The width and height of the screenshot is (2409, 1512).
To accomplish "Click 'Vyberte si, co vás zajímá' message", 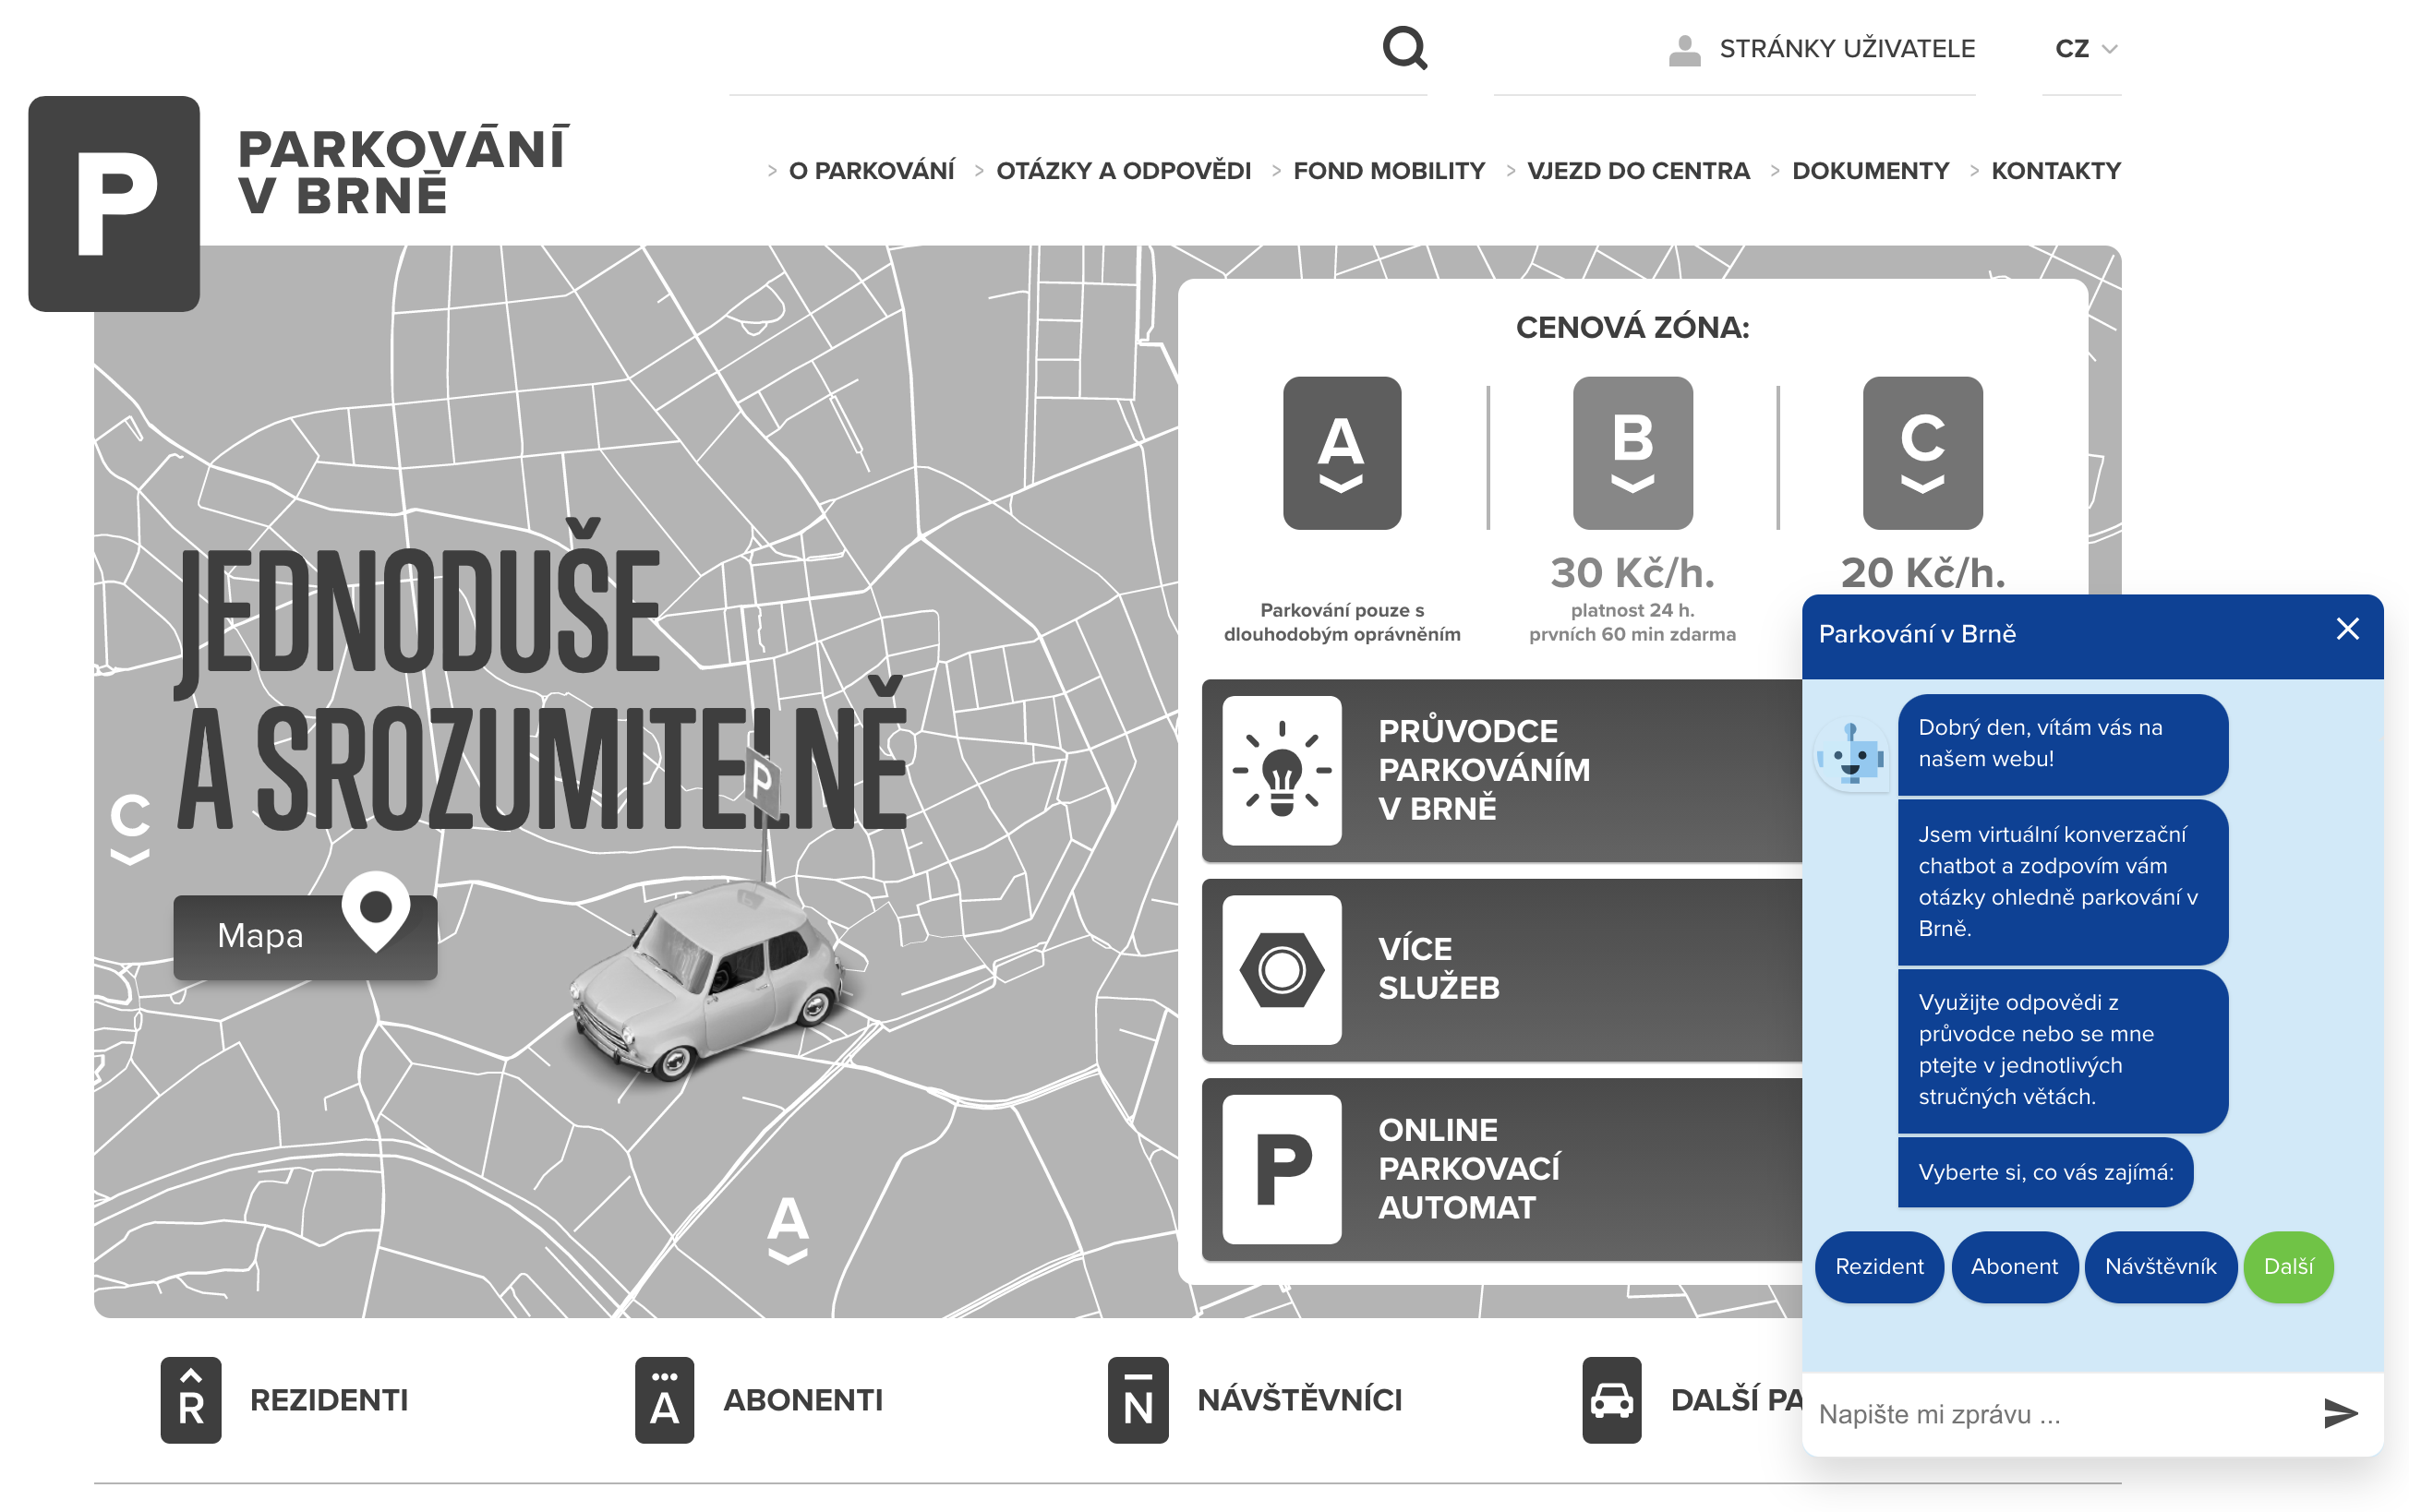I will pyautogui.click(x=2045, y=1172).
